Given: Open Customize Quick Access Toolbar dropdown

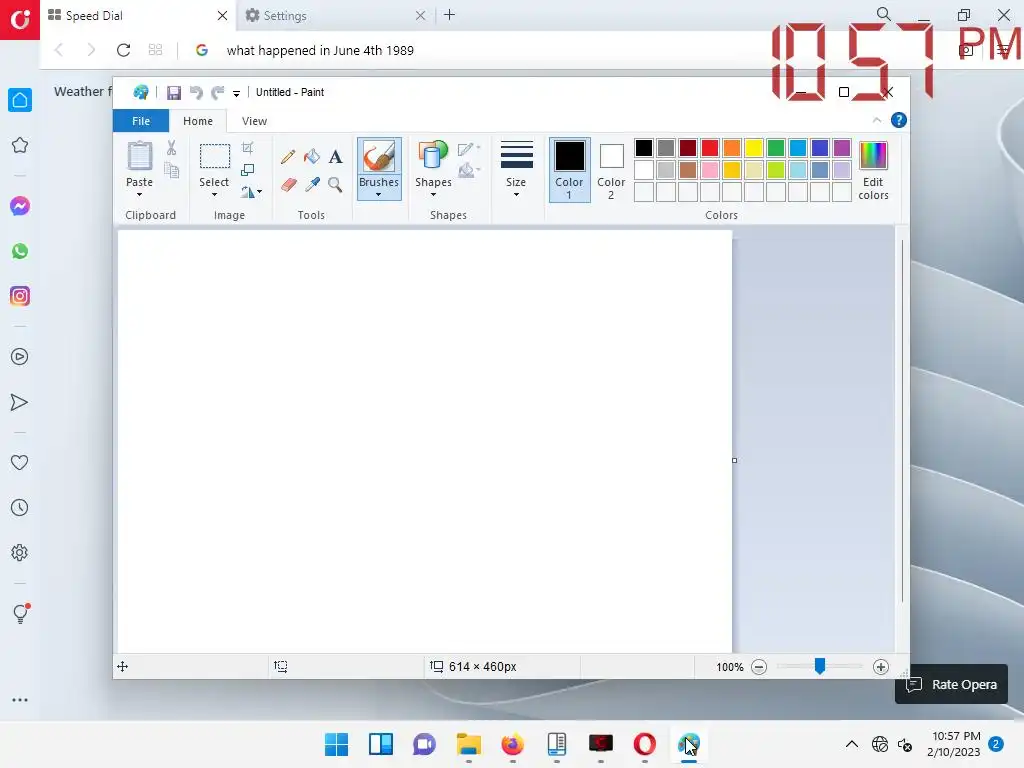Looking at the screenshot, I should tap(236, 93).
